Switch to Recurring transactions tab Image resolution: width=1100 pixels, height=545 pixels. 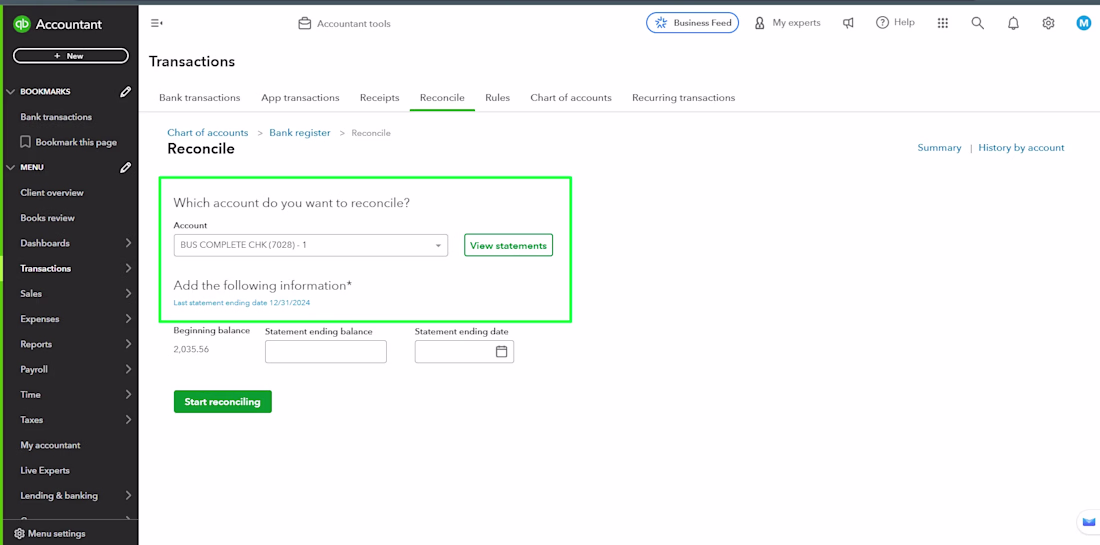coord(683,97)
